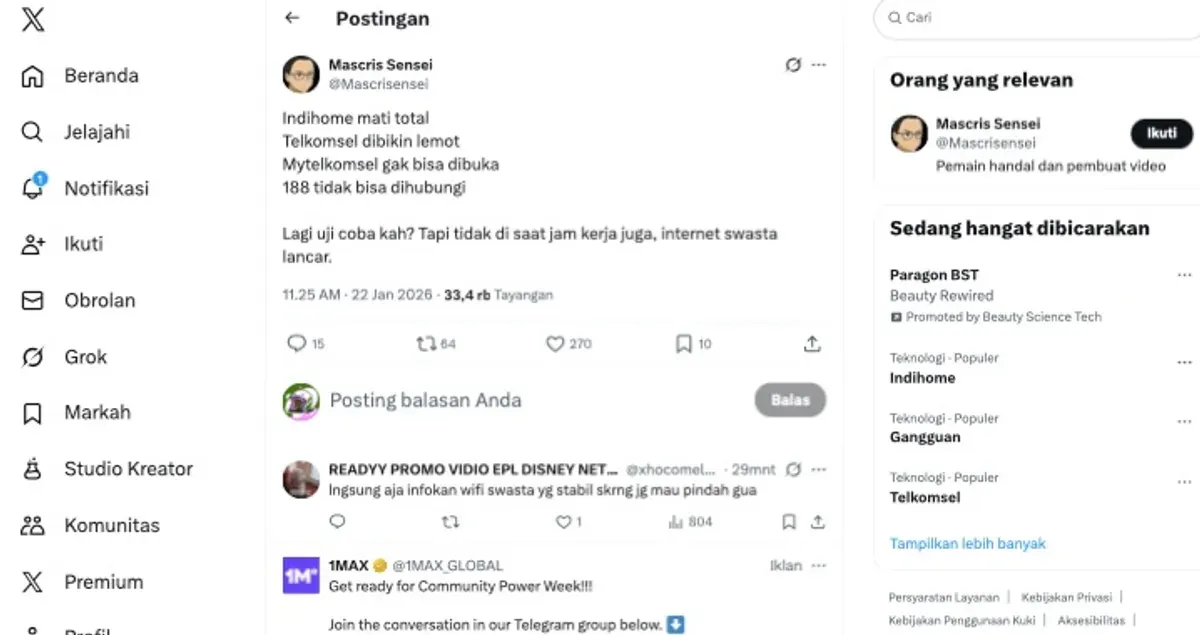Open more options on the 1MAX ad

819,566
